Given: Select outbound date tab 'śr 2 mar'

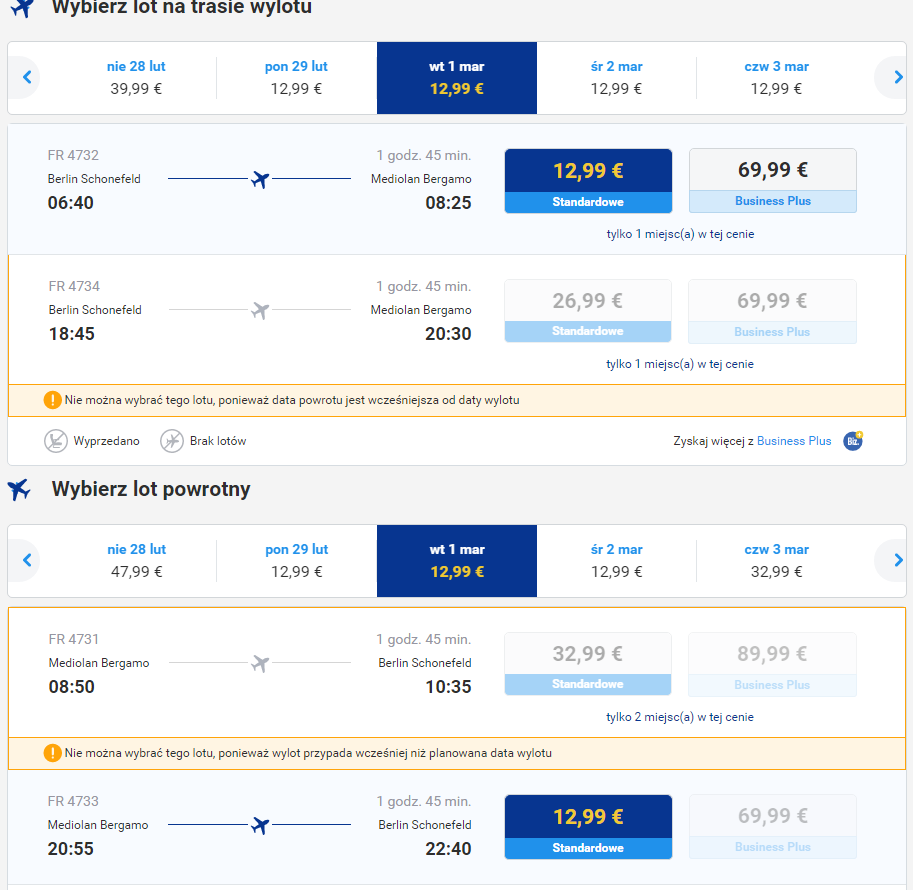Looking at the screenshot, I should coord(616,77).
